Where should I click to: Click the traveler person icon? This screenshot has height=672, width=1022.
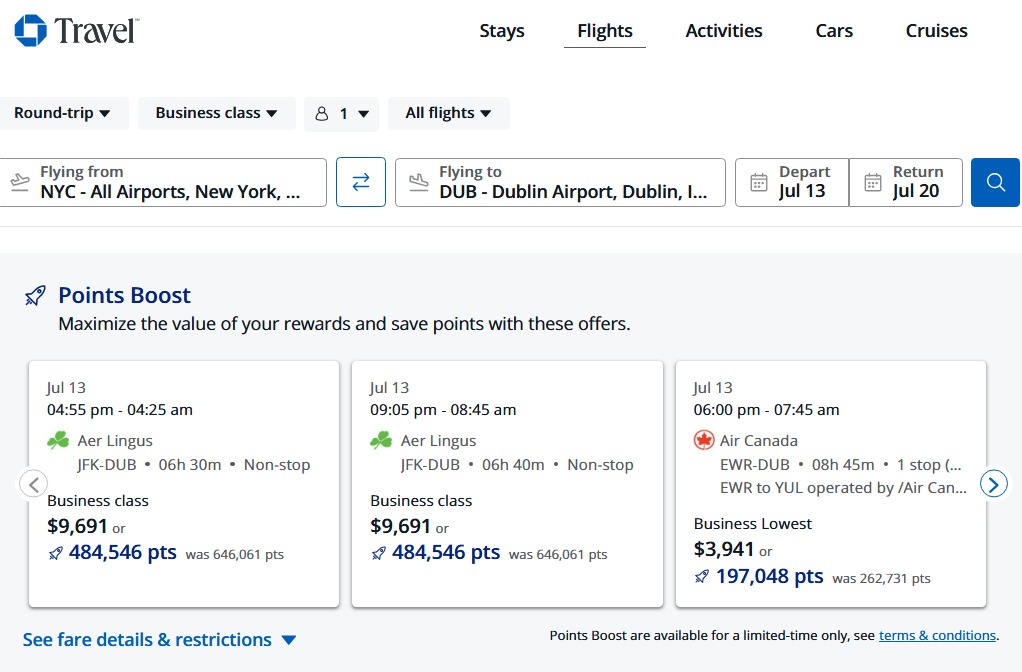click(x=322, y=114)
